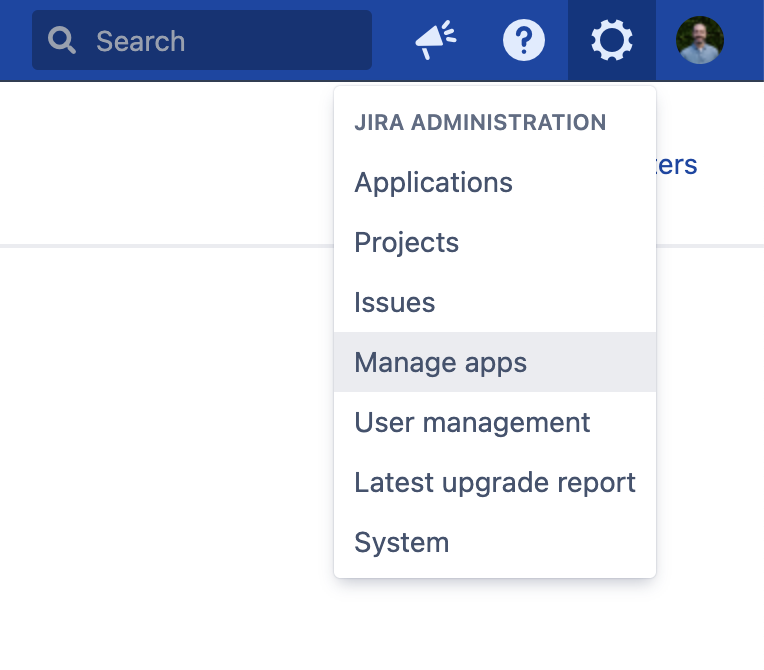Open the user profile avatar
Screen dimensions: 764x670
(x=700, y=40)
